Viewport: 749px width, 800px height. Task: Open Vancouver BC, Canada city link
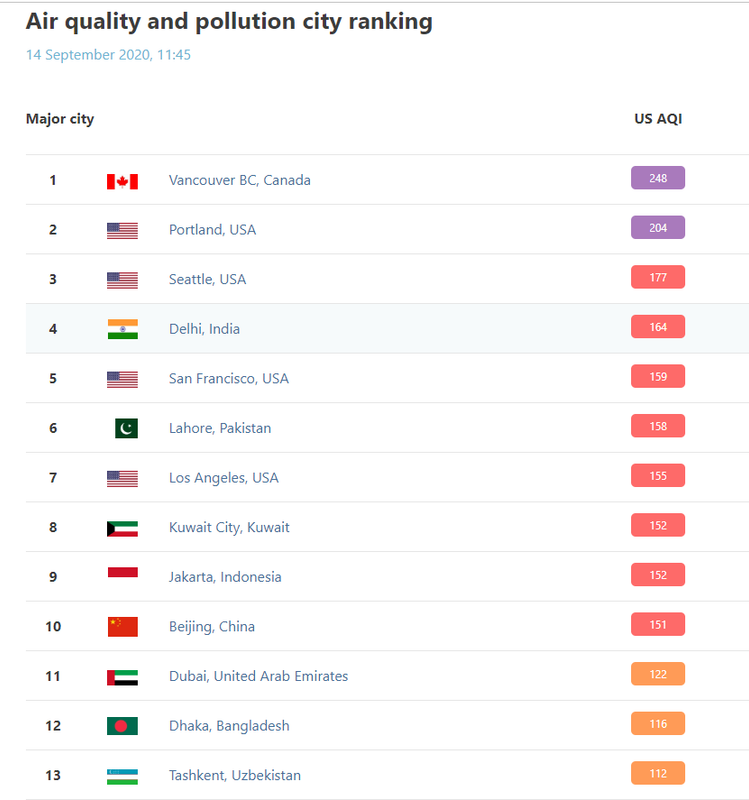(239, 180)
